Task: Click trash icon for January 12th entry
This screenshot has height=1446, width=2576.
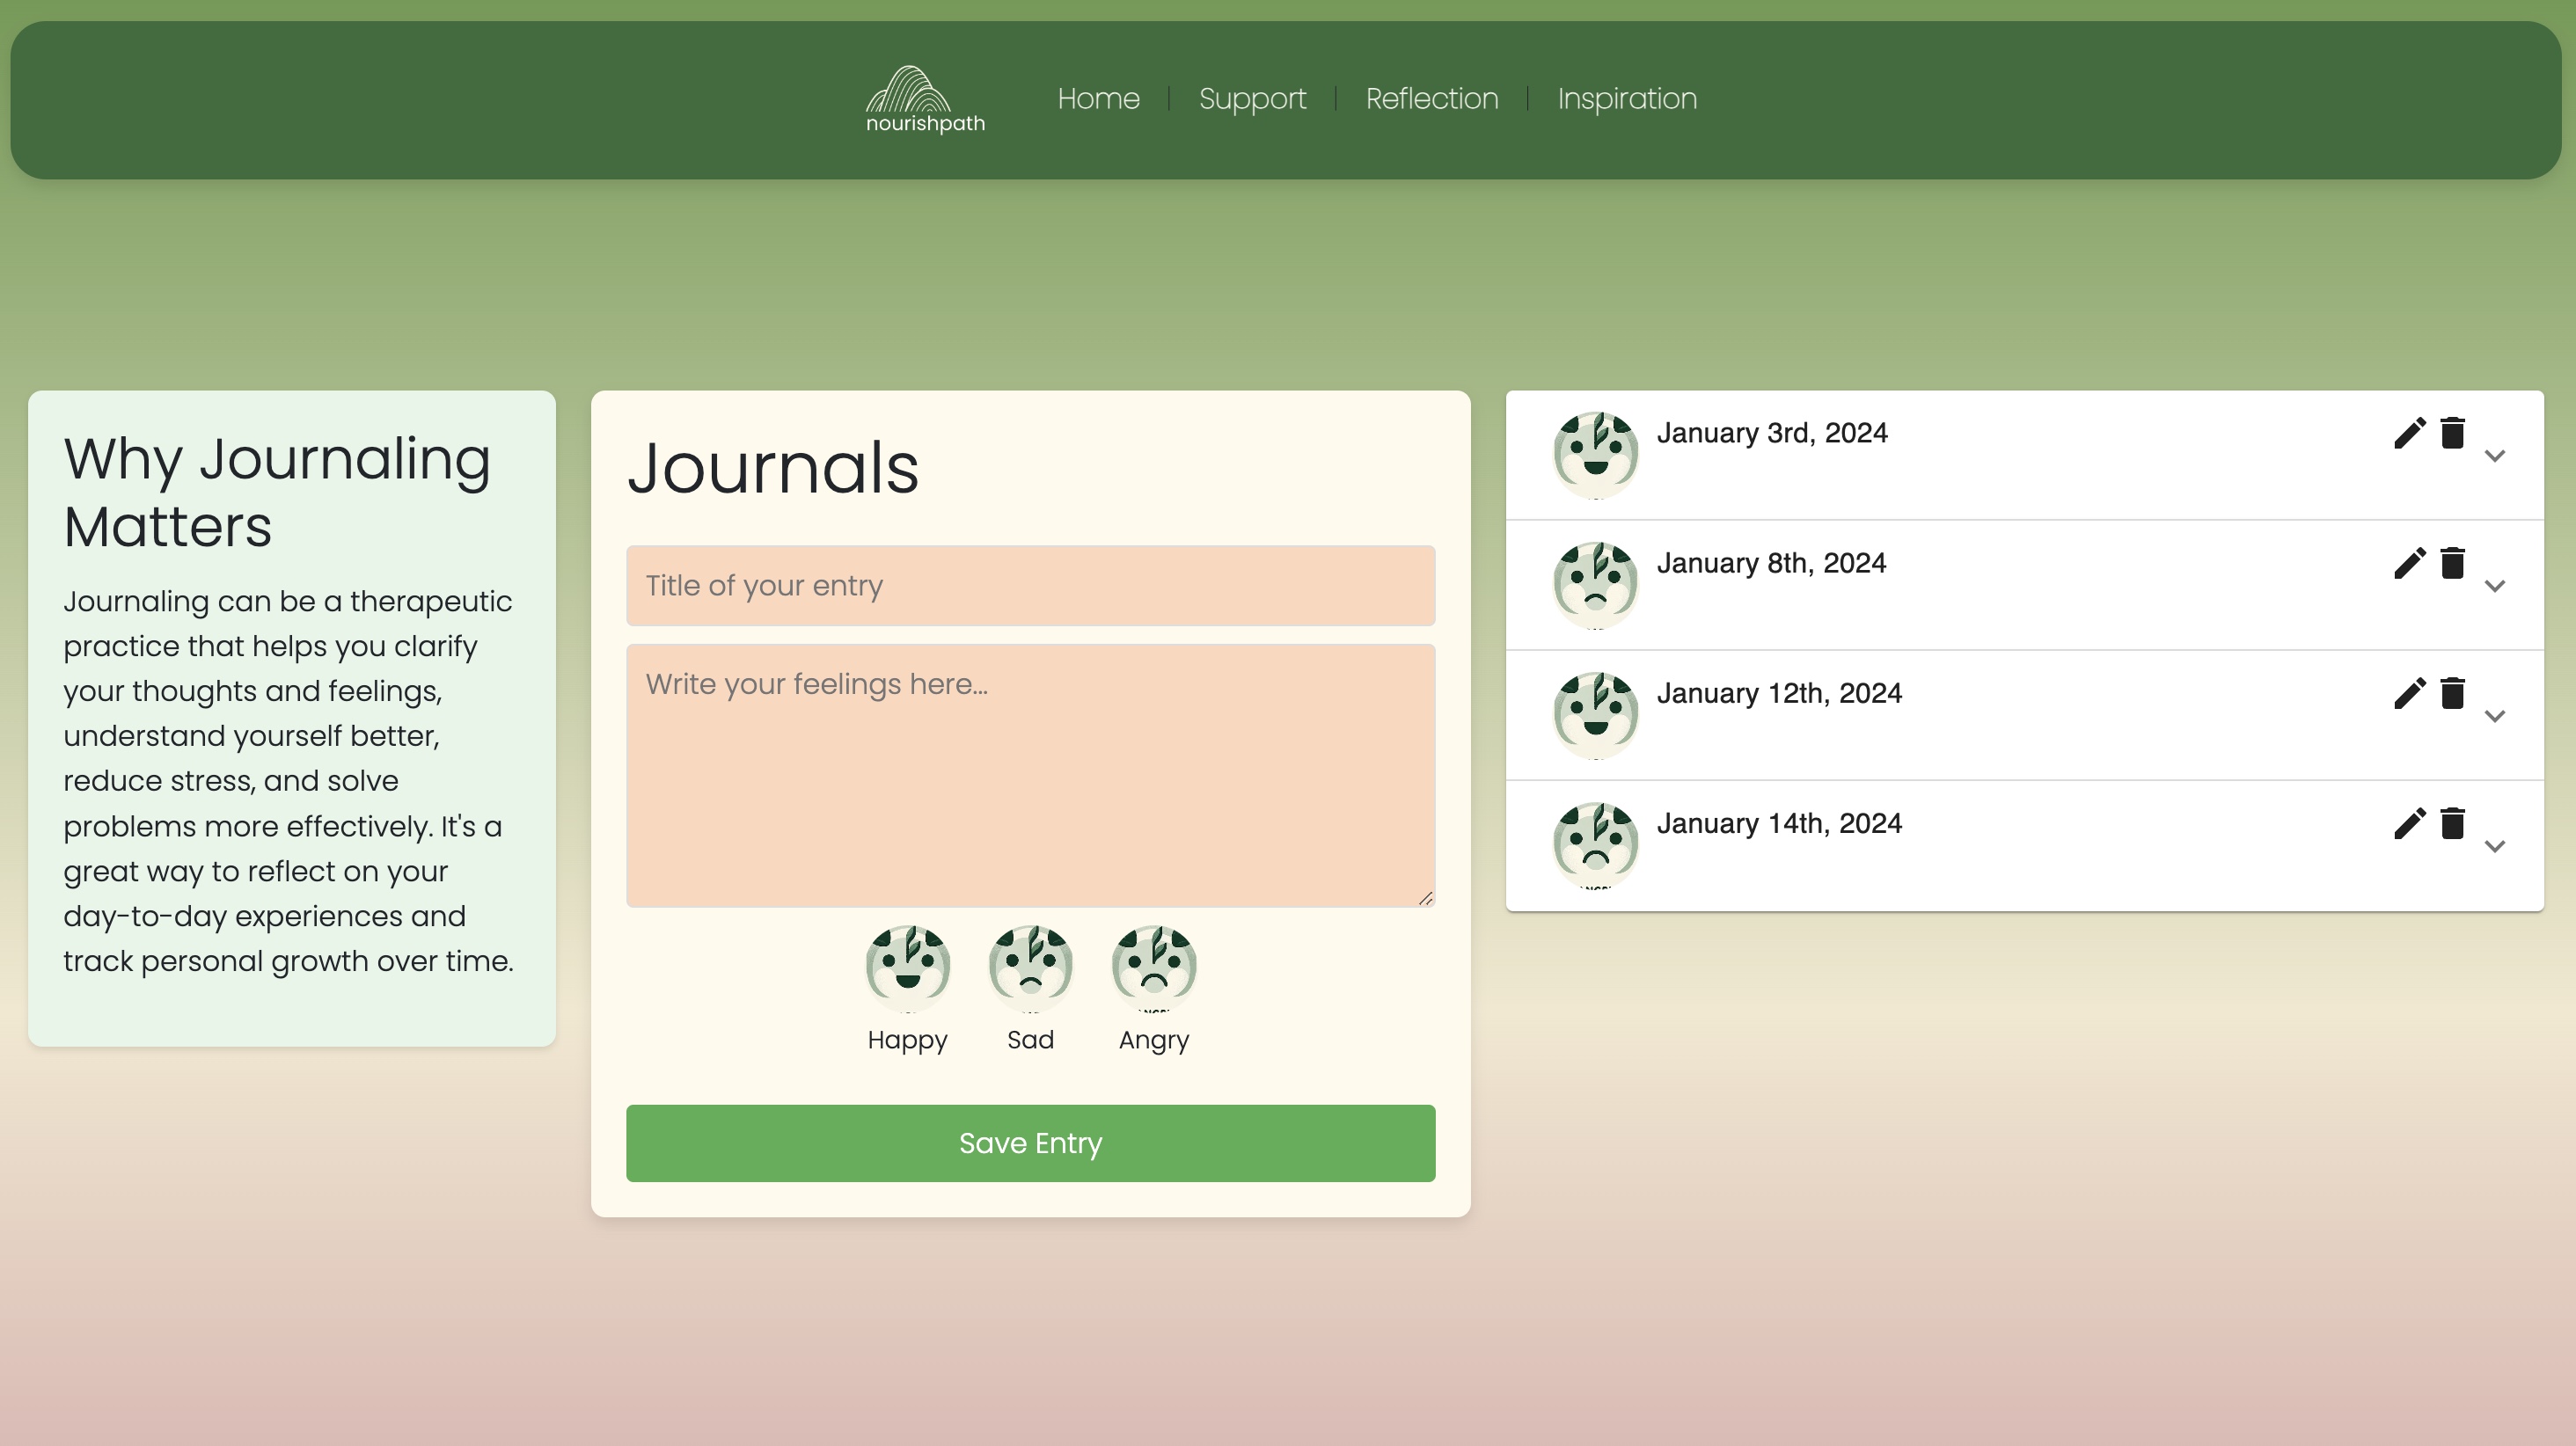Action: click(x=2452, y=693)
